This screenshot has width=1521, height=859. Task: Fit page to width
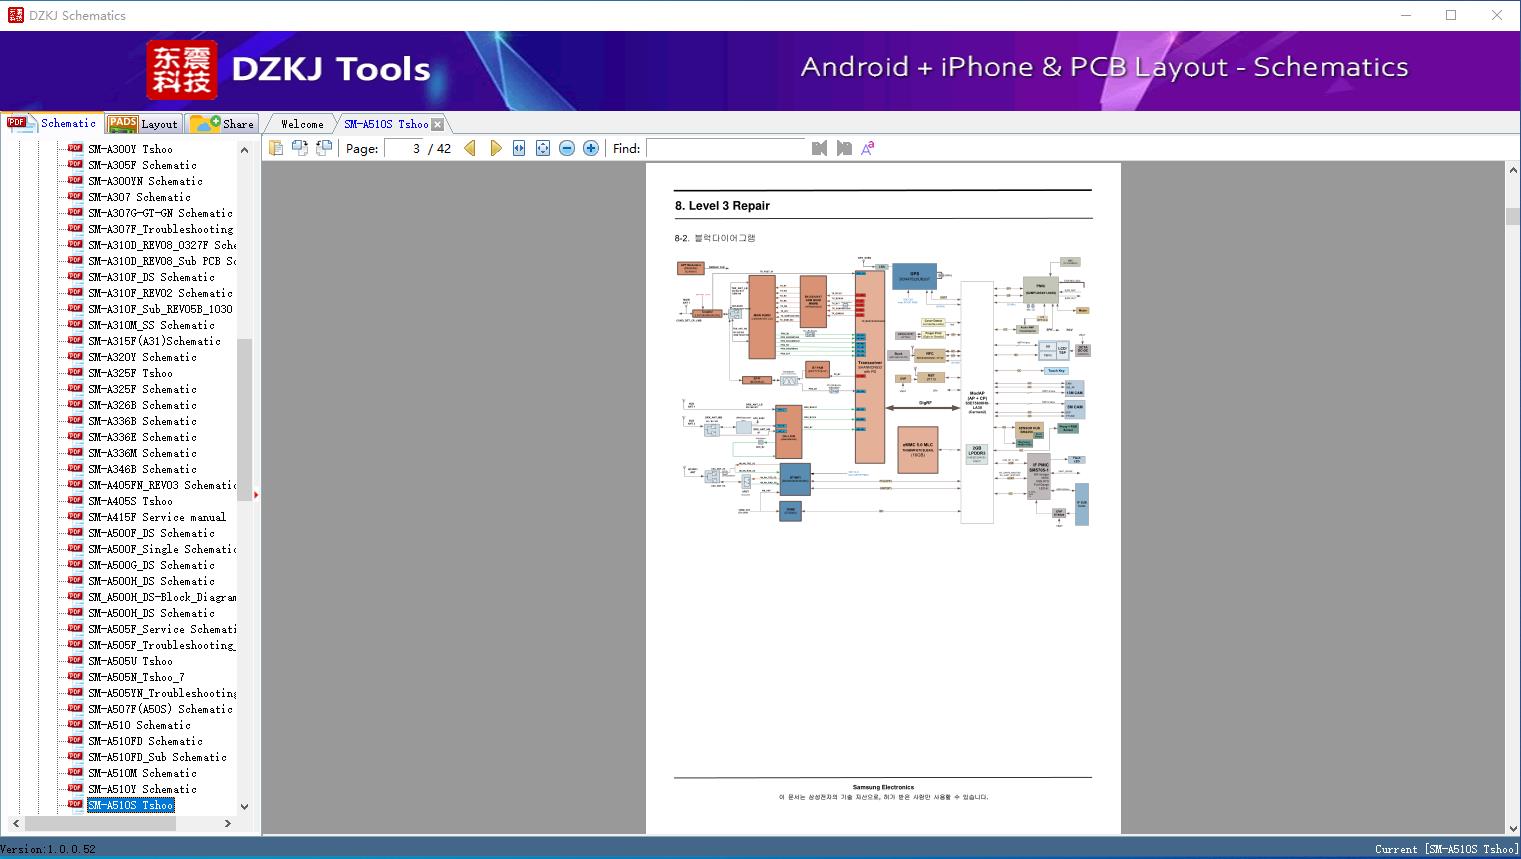(x=519, y=148)
